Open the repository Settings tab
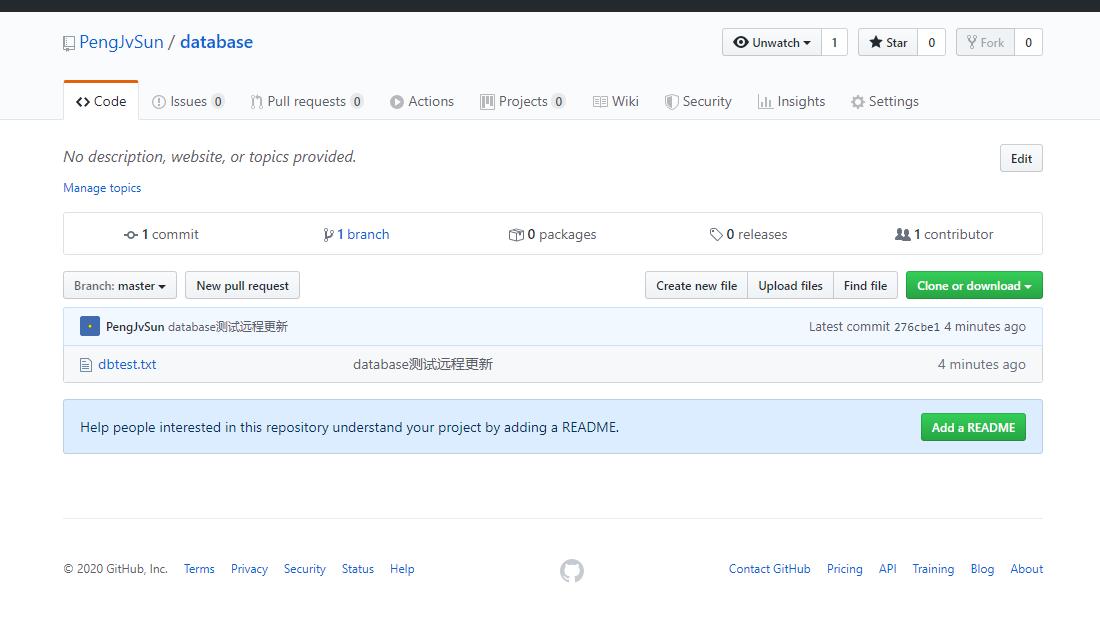The width and height of the screenshot is (1100, 624). coord(885,100)
